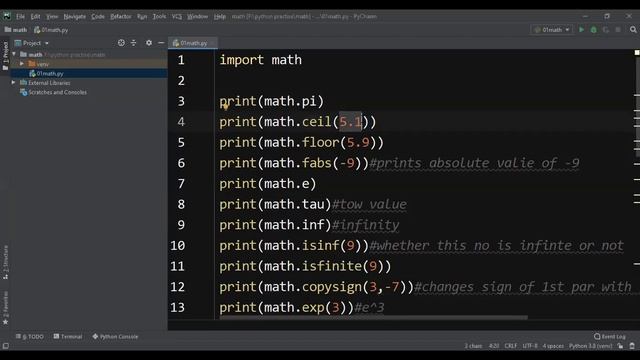Image resolution: width=640 pixels, height=360 pixels.
Task: Run the 01math configuration with the green play icon
Action: 581,30
